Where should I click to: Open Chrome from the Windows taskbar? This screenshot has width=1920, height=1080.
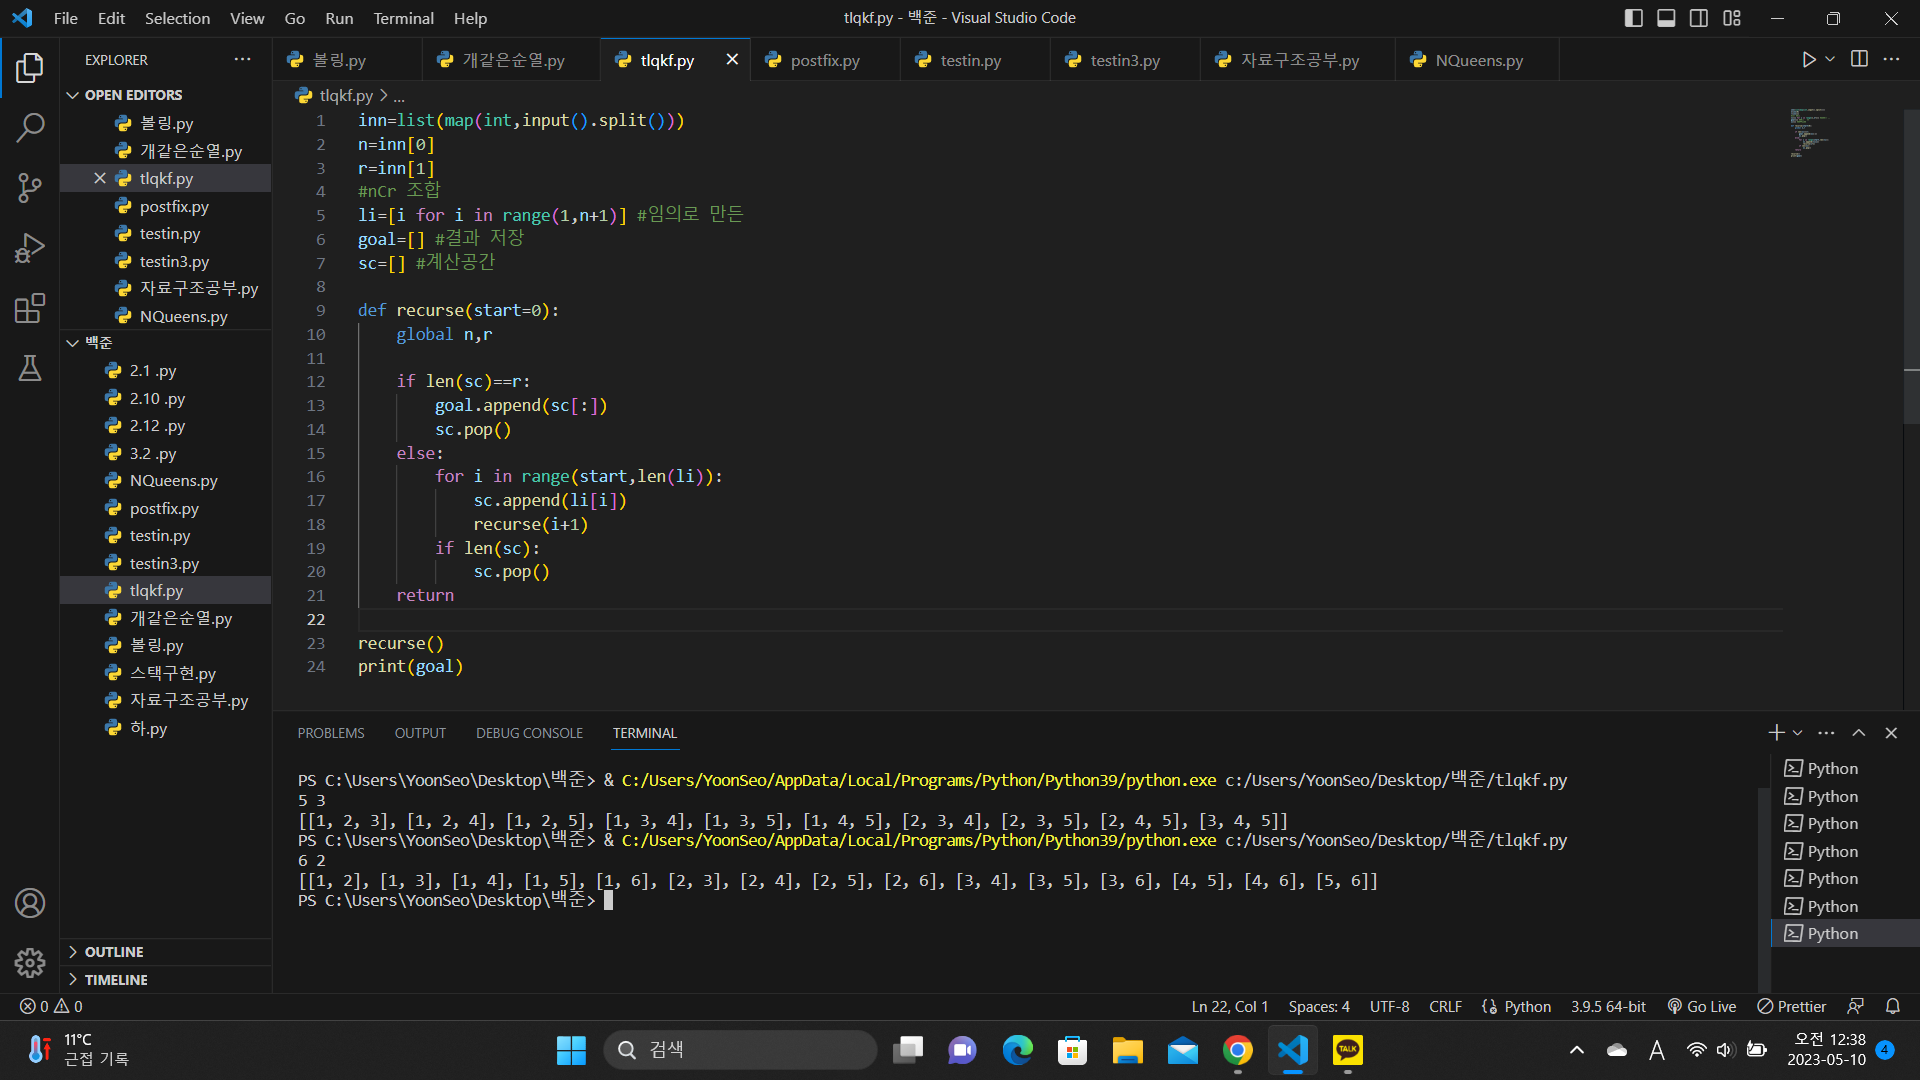(1237, 1050)
